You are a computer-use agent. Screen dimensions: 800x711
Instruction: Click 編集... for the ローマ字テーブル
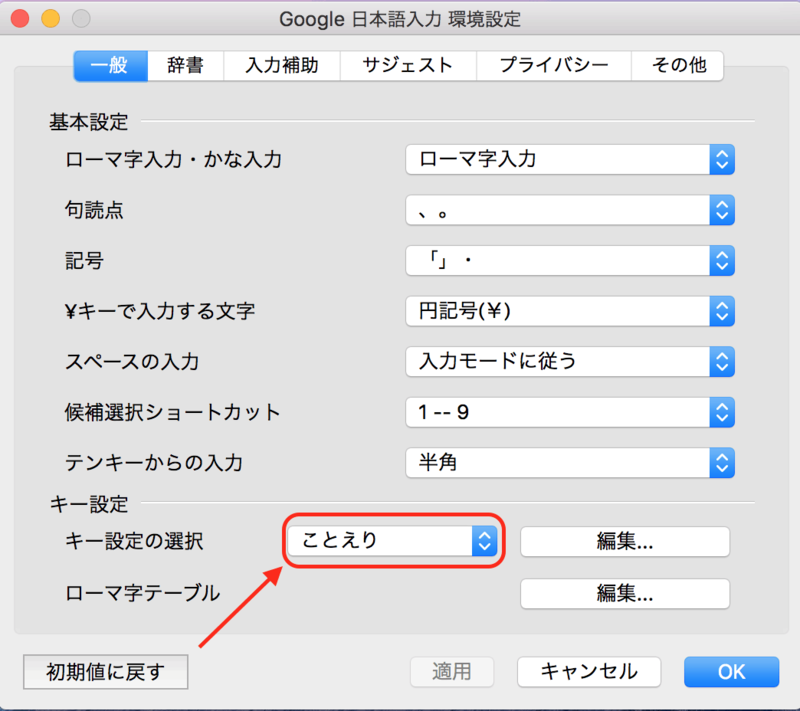pos(625,594)
